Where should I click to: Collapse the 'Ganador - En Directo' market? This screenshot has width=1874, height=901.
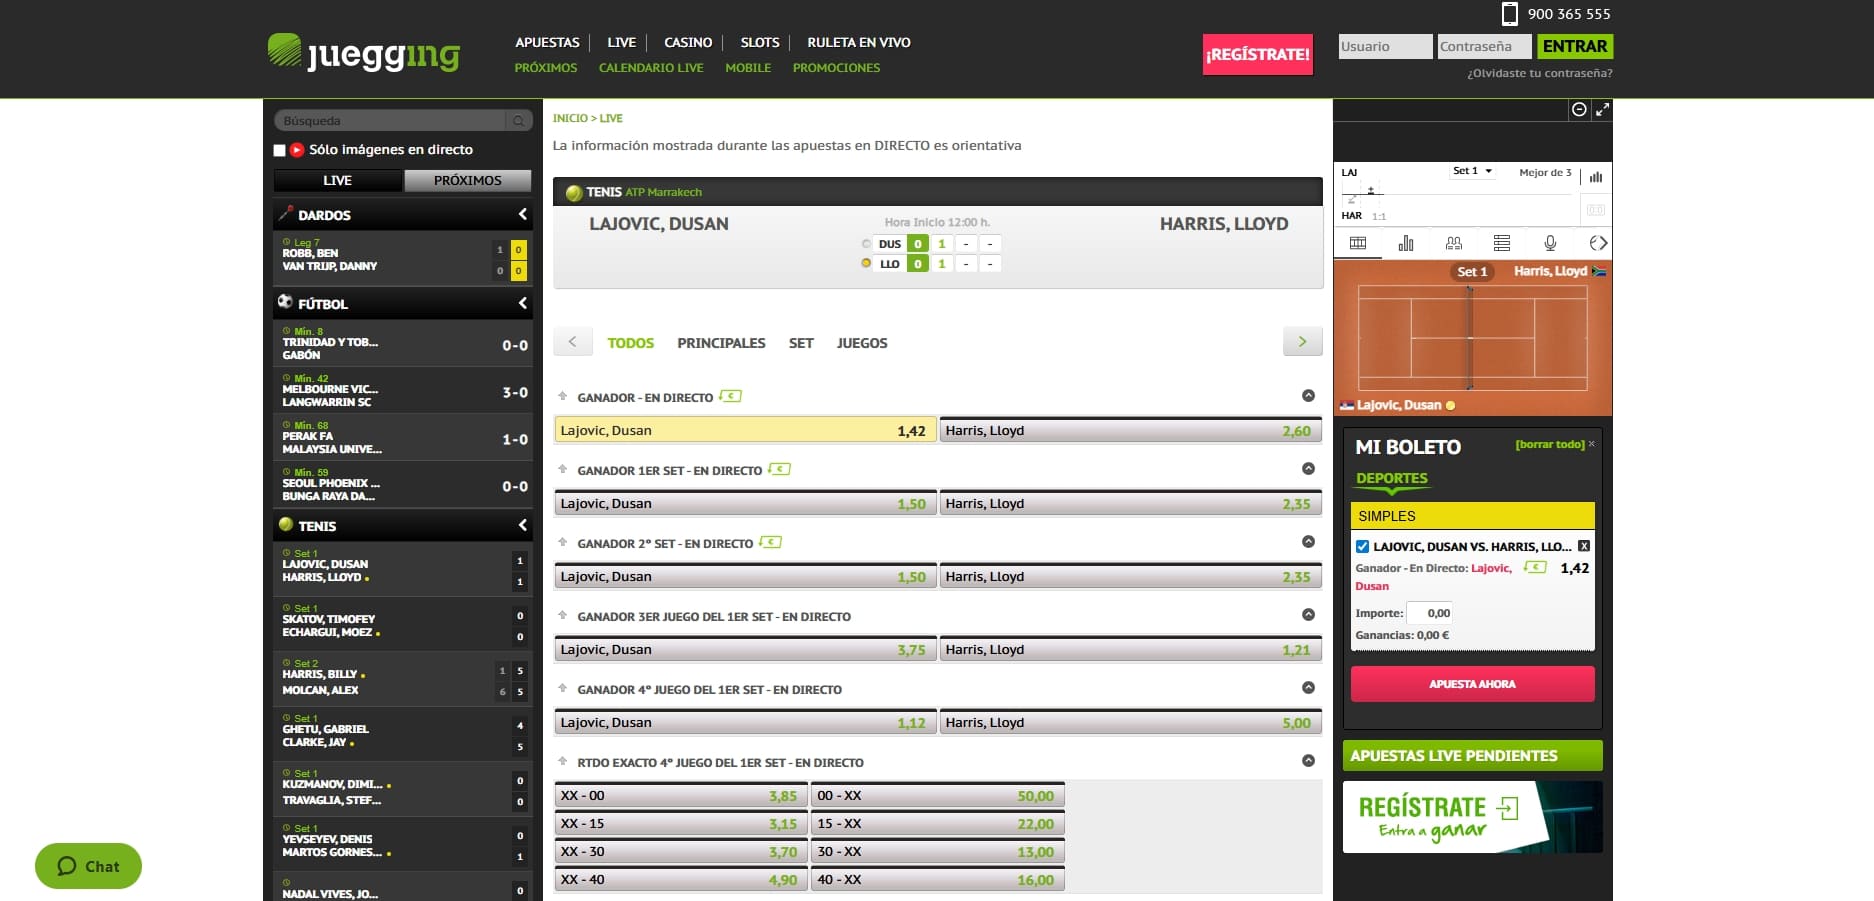pyautogui.click(x=1308, y=396)
